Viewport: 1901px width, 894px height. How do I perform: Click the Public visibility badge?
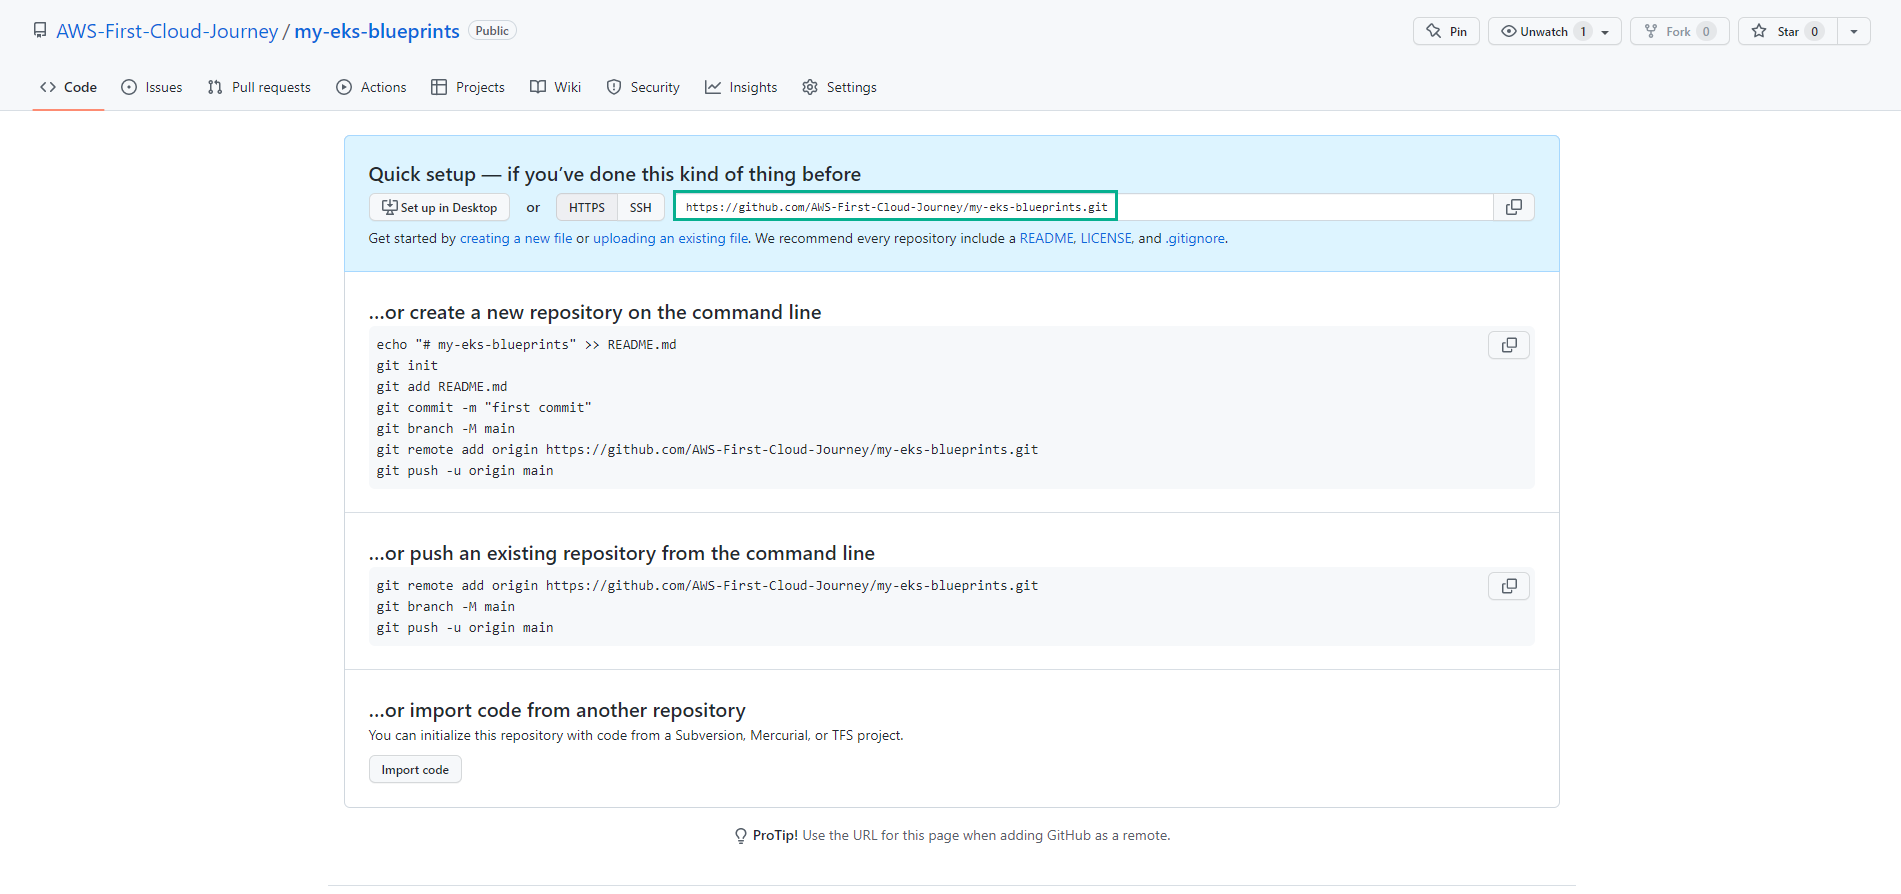point(492,31)
